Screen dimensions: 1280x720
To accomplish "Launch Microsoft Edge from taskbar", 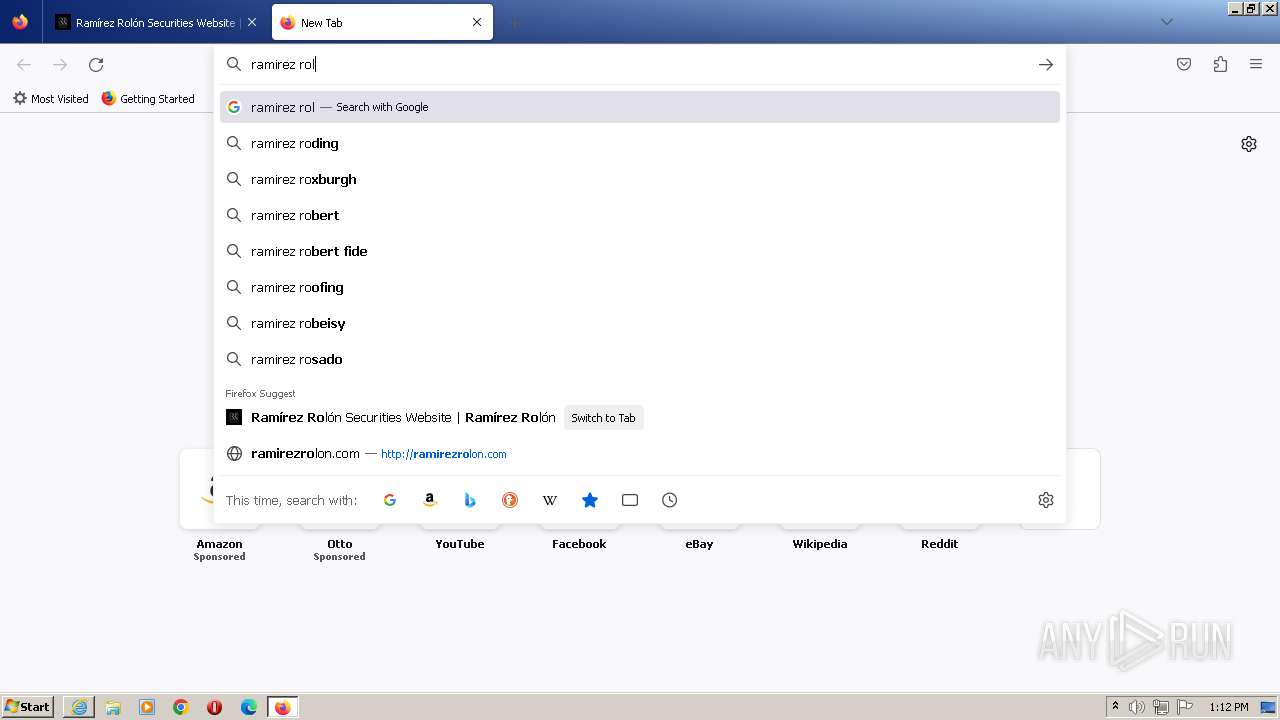I will pyautogui.click(x=249, y=707).
